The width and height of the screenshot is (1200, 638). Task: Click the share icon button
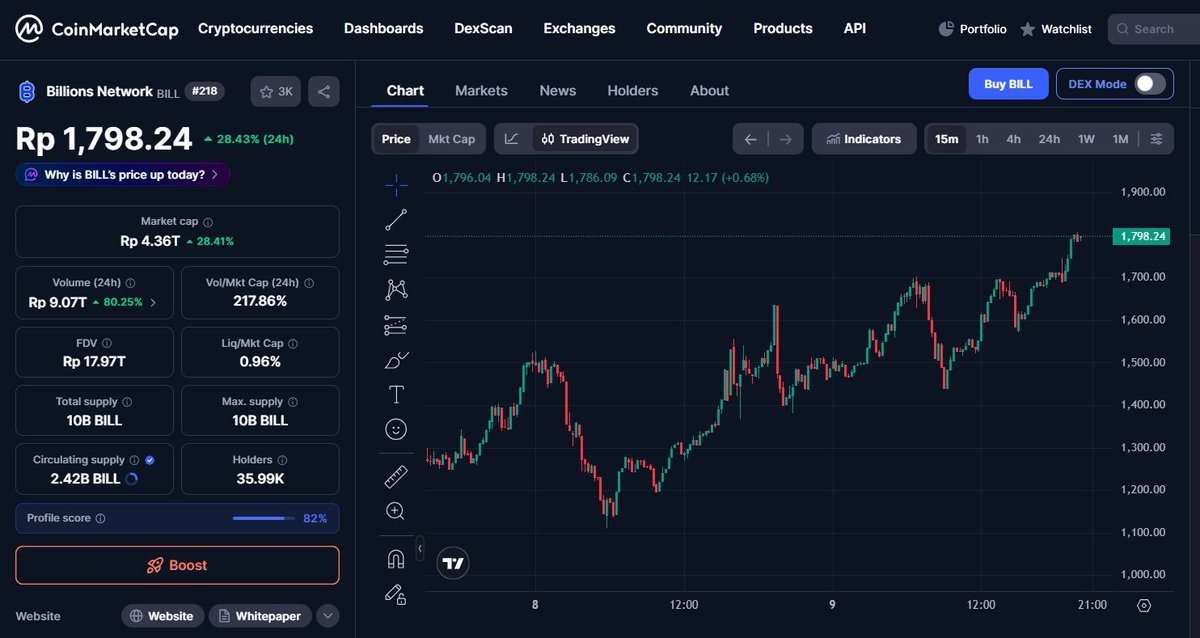pos(323,91)
